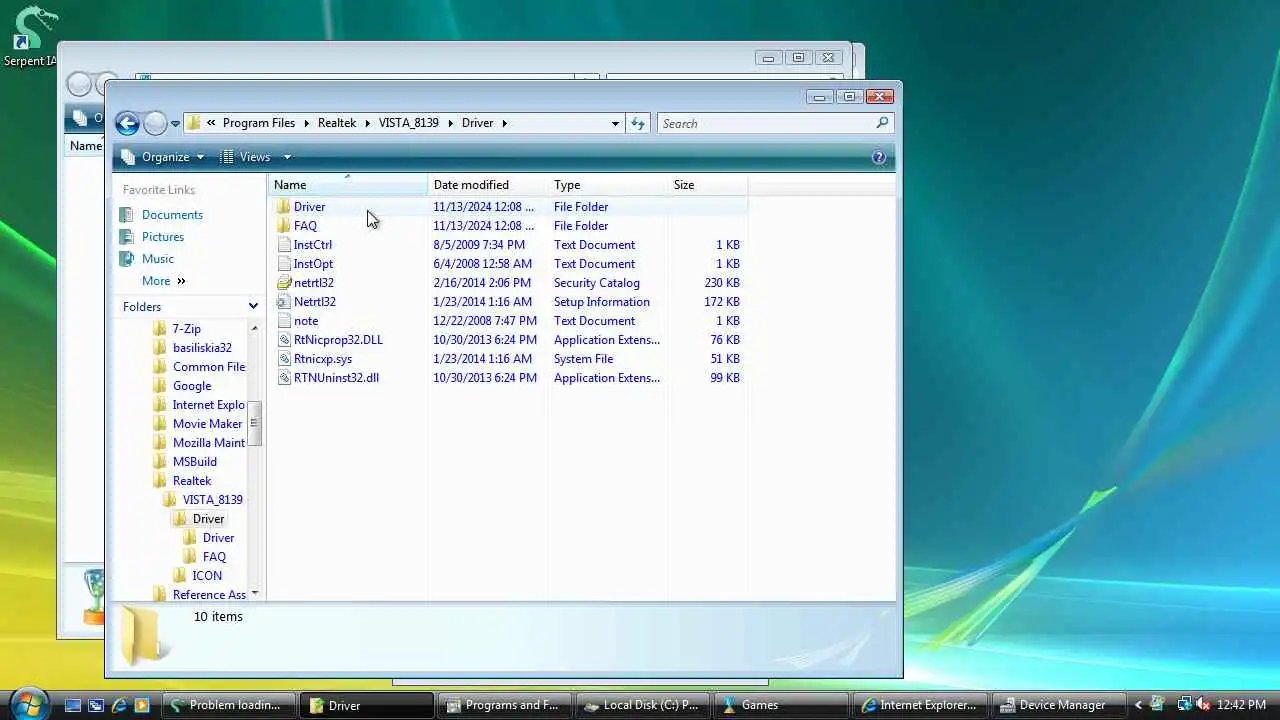1280x720 pixels.
Task: Click folder tree scroll down arrow
Action: [x=255, y=593]
